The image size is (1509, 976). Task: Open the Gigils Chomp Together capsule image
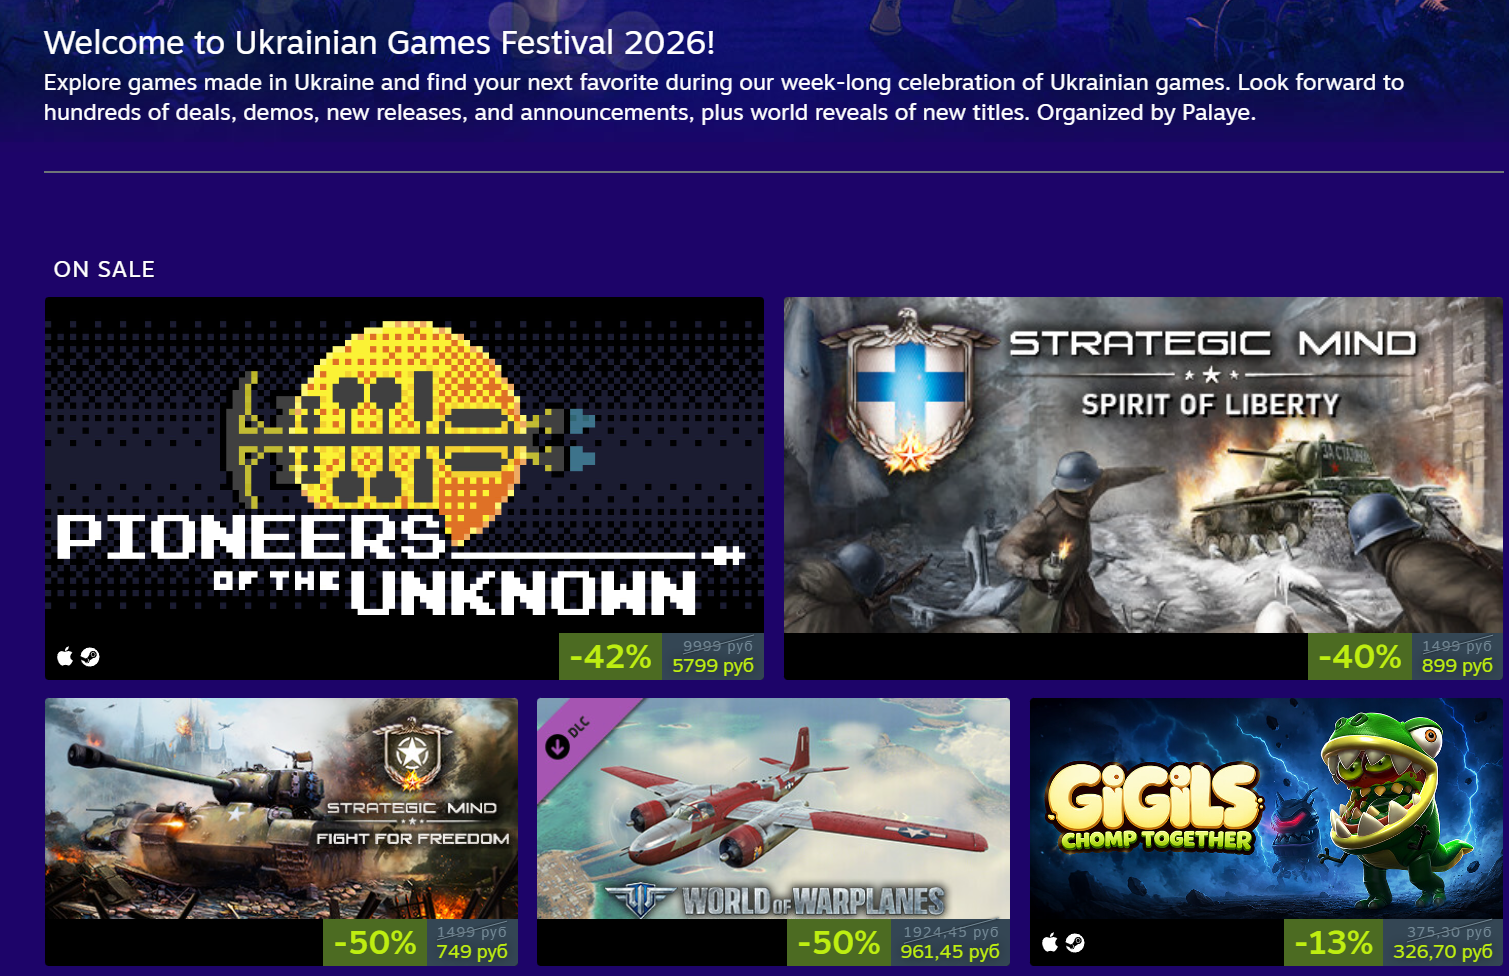[x=1266, y=808]
